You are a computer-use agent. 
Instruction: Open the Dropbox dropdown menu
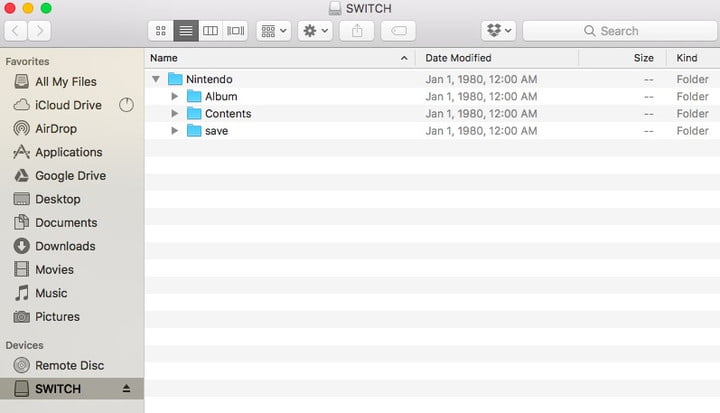(x=498, y=31)
